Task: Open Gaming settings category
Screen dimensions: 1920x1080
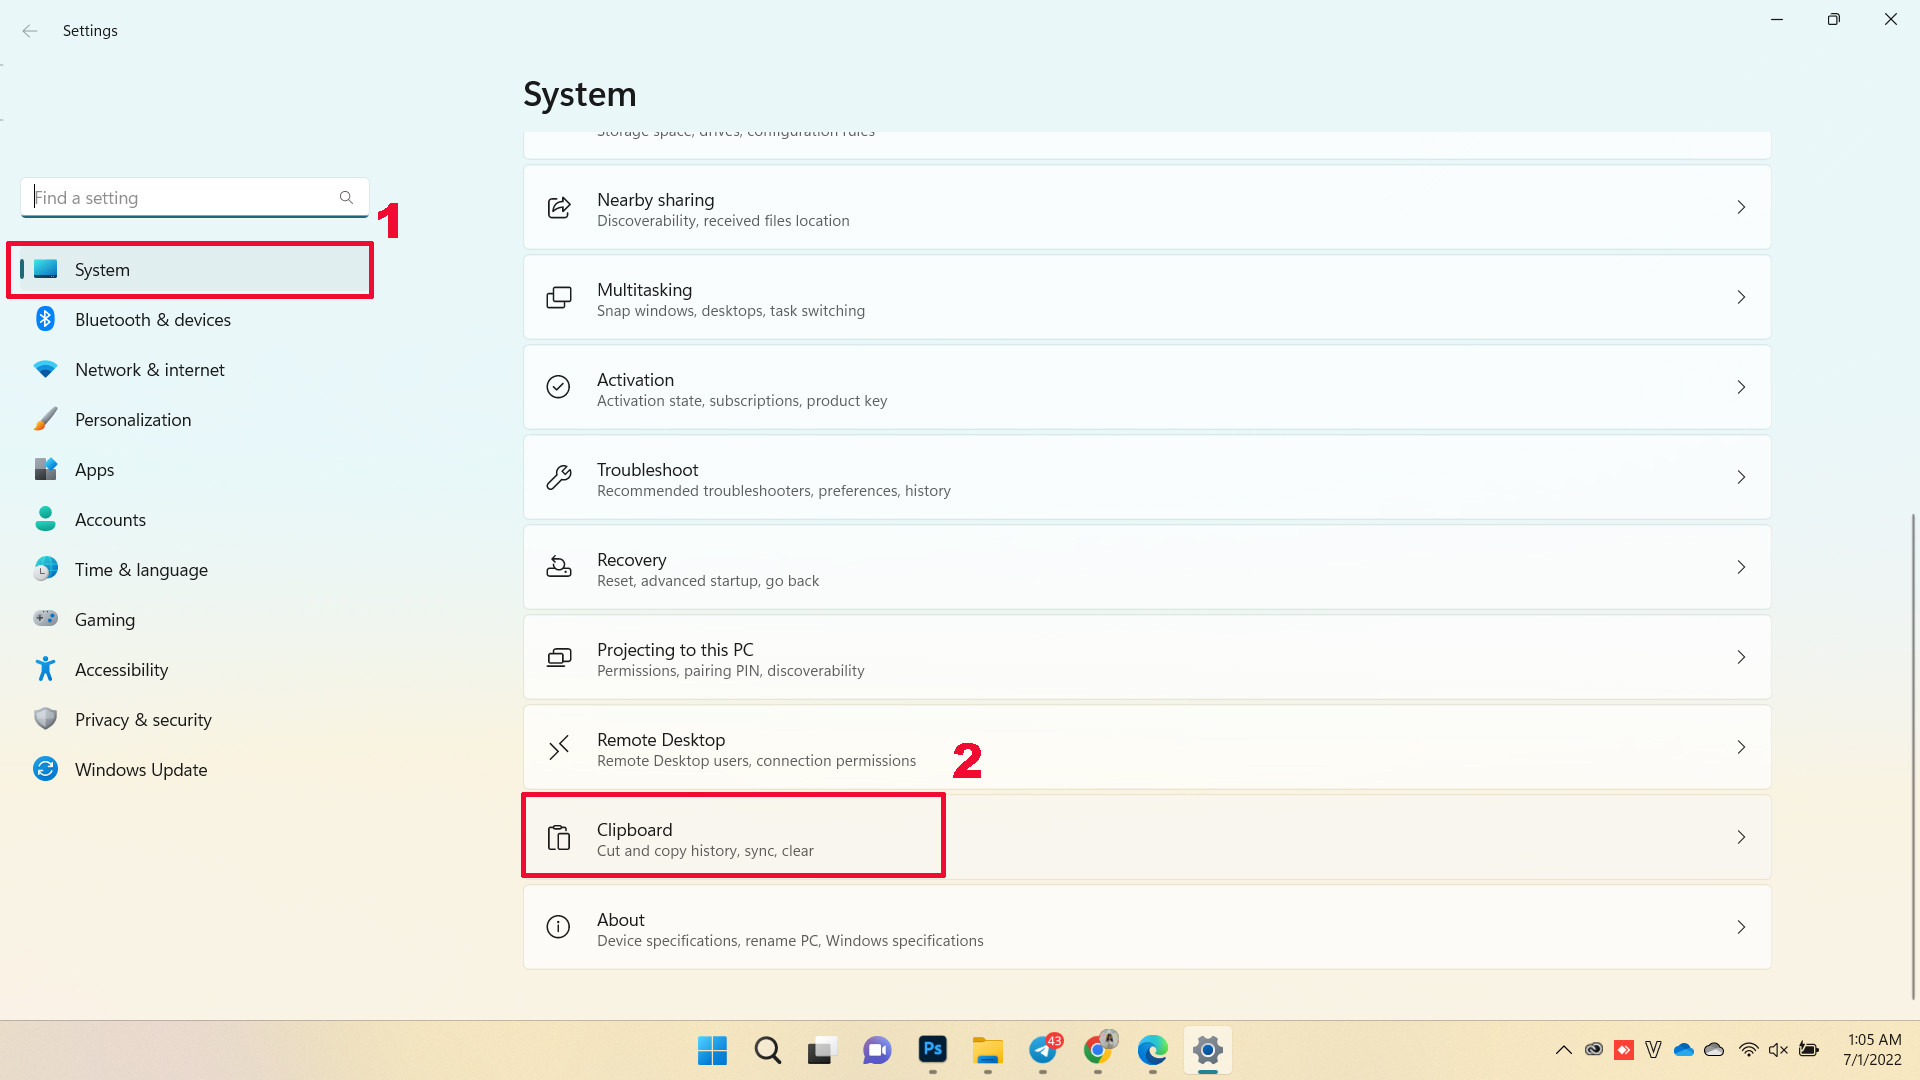Action: (194, 619)
